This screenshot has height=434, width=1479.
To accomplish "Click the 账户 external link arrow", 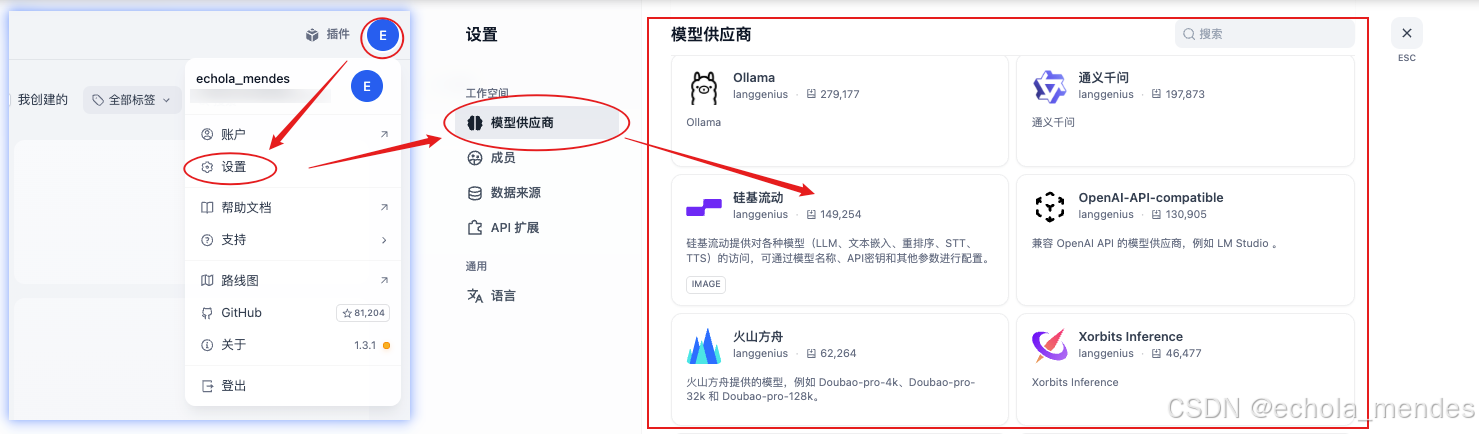I will [384, 134].
